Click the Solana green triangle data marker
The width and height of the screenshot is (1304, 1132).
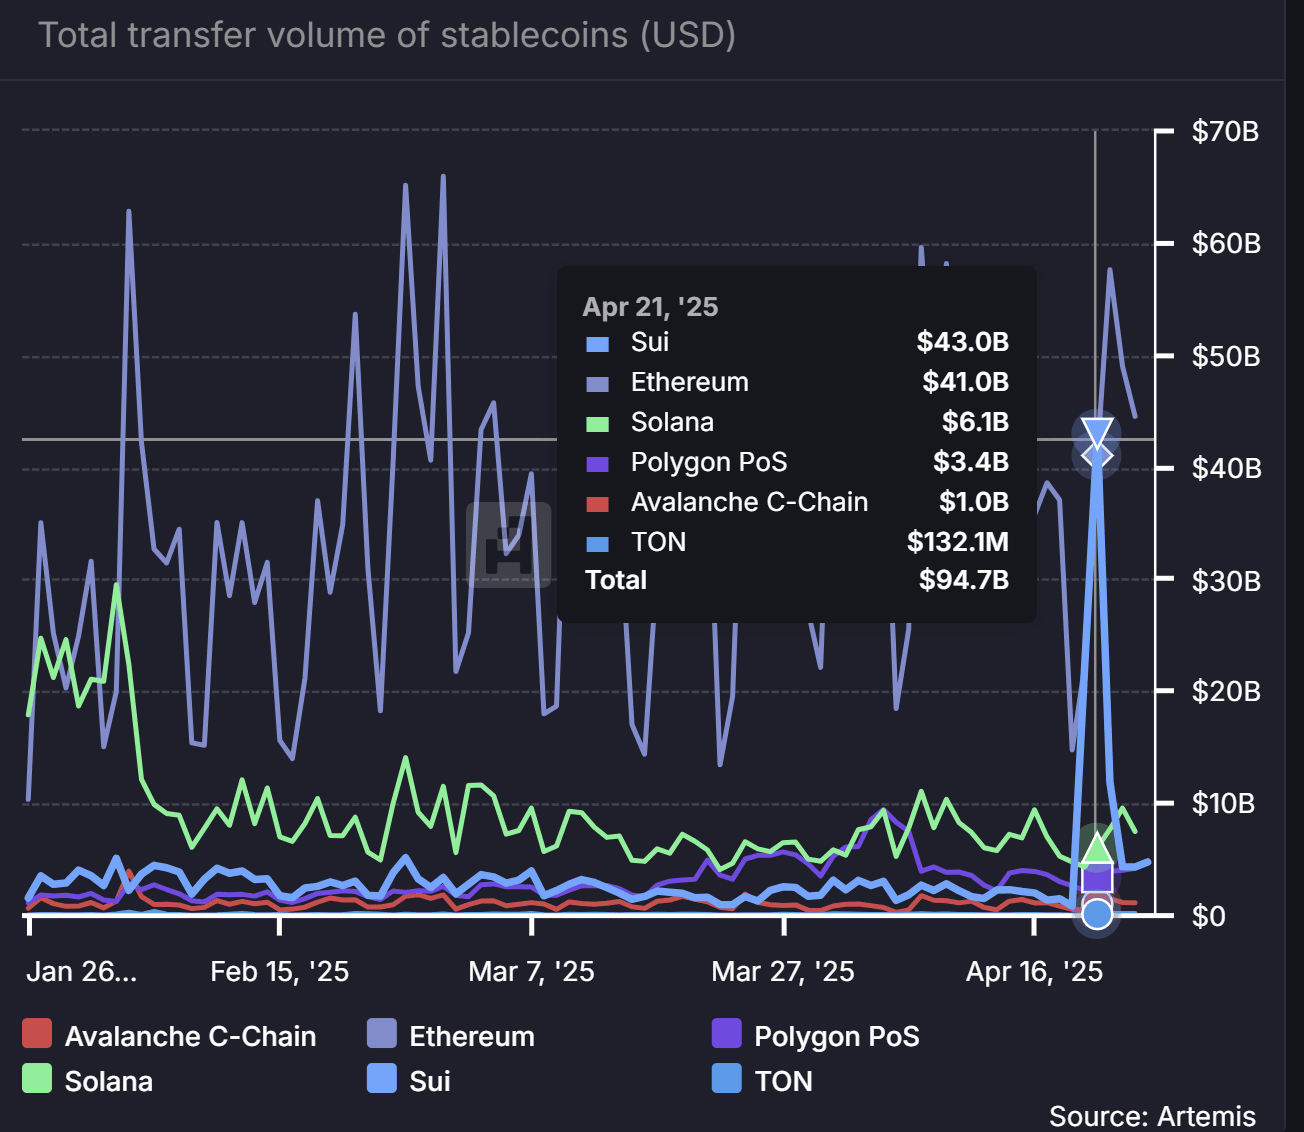pyautogui.click(x=1097, y=848)
